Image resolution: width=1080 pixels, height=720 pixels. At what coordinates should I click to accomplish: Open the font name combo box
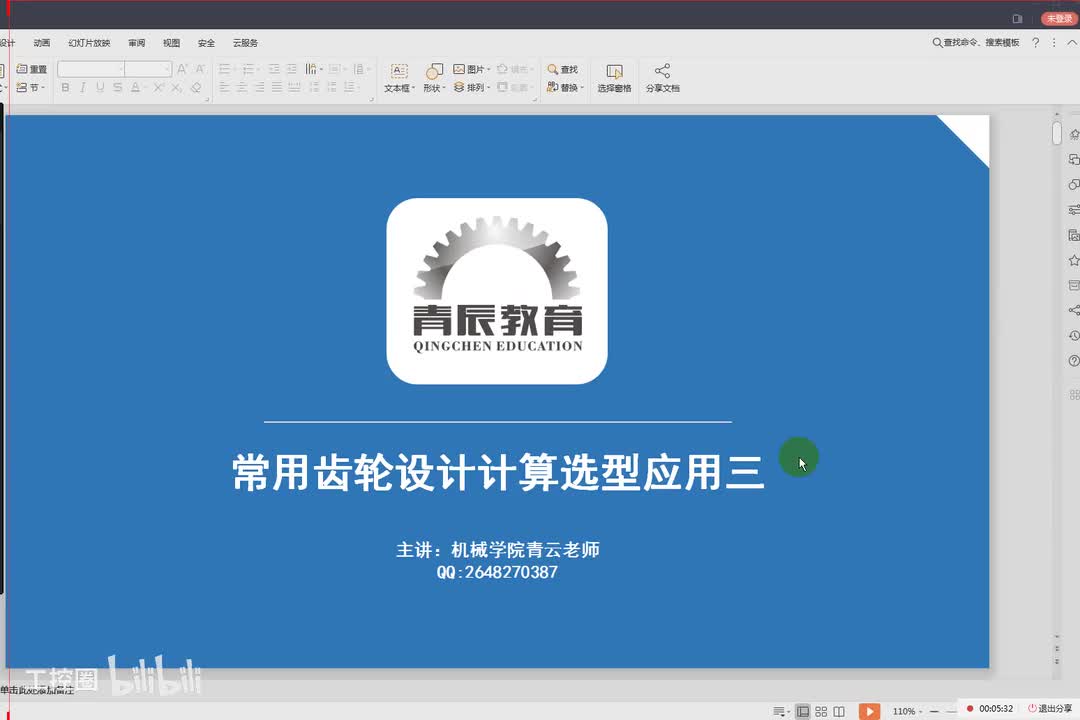pyautogui.click(x=91, y=69)
